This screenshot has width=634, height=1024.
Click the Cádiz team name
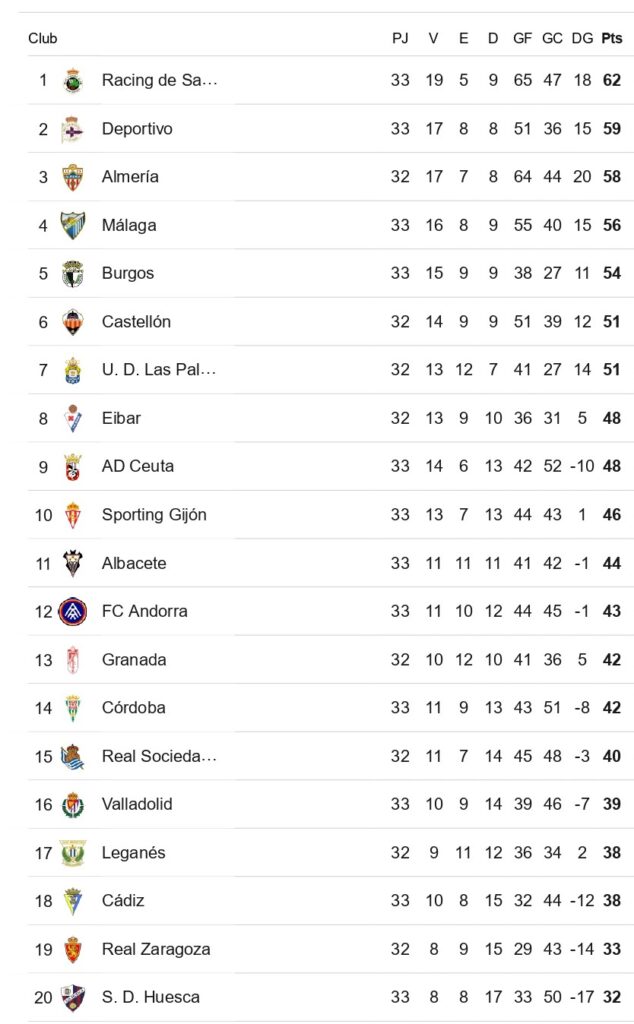click(x=123, y=901)
